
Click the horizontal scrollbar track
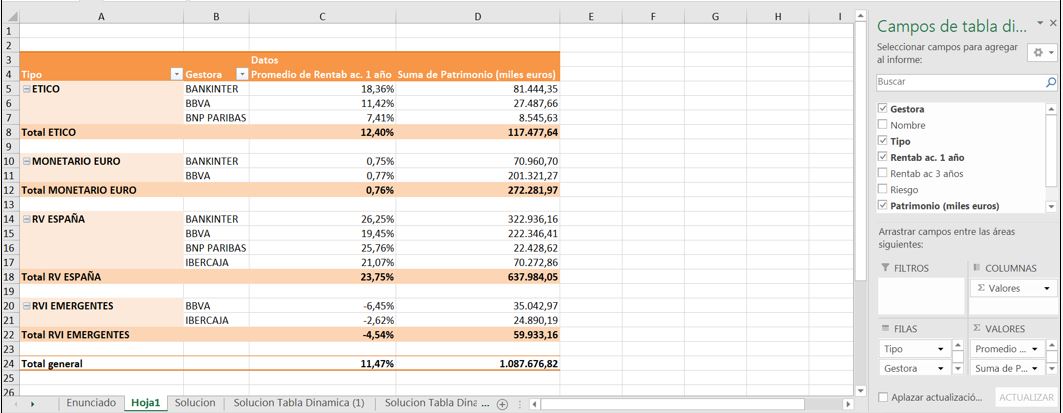click(823, 404)
